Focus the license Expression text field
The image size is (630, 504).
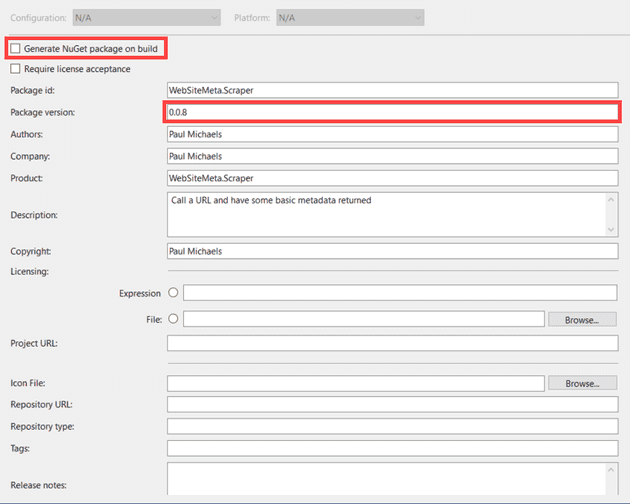point(400,293)
